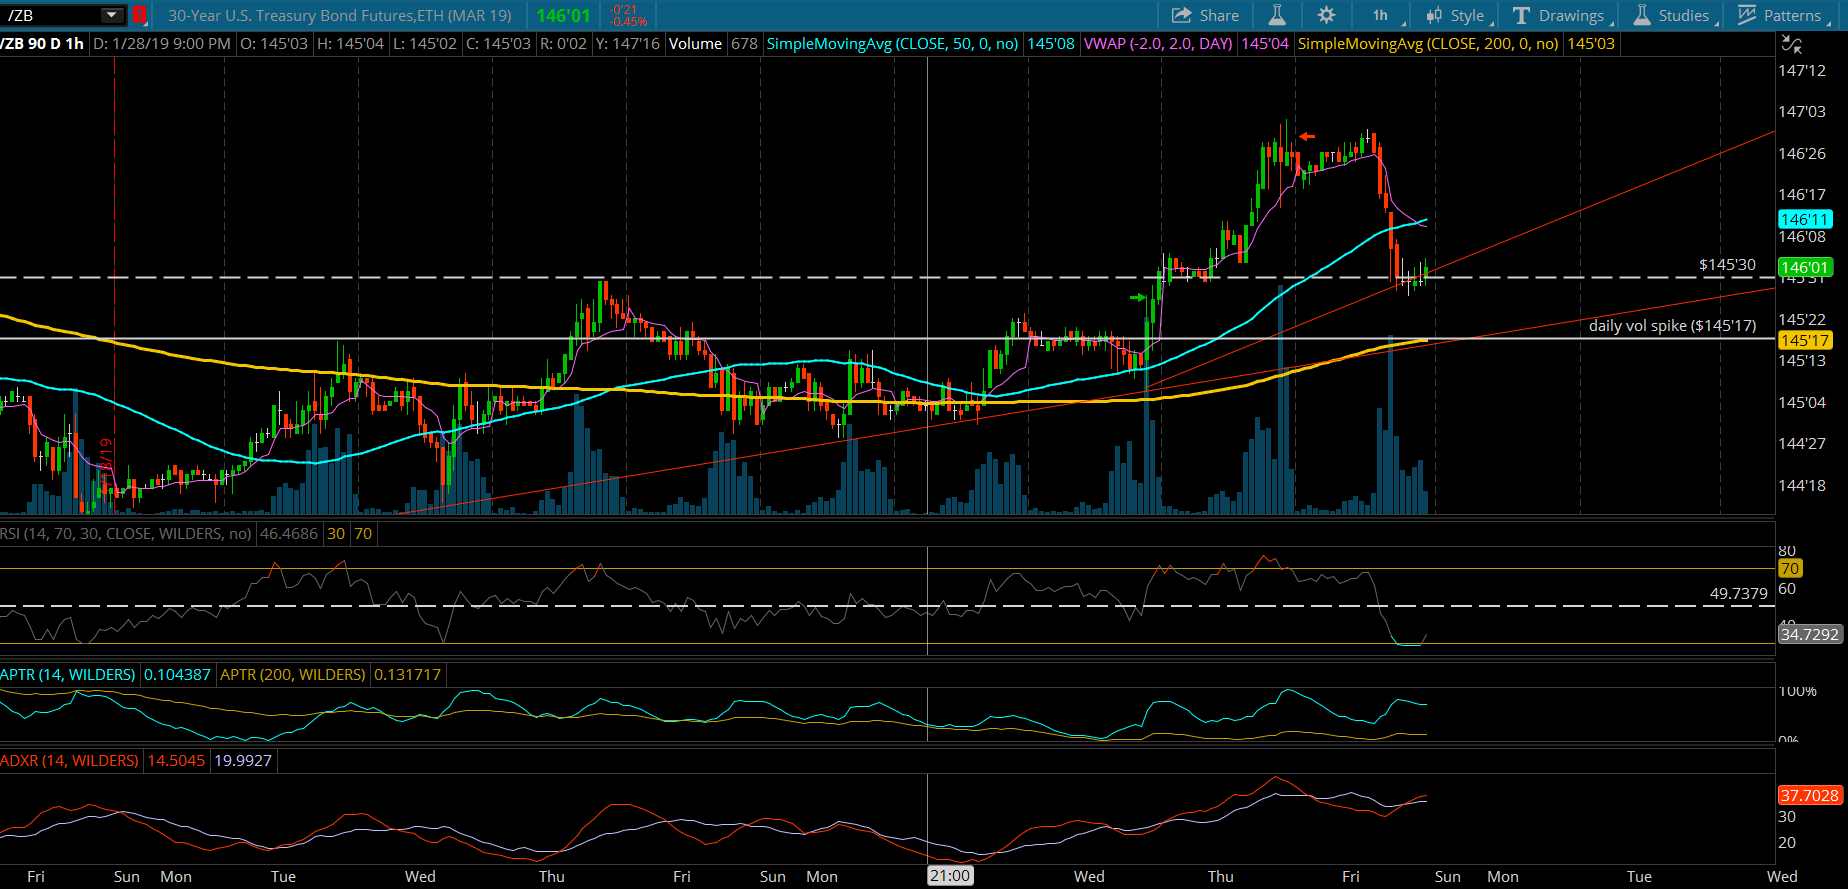Select the daily vol spike ($145'17) label
This screenshot has height=889, width=1848.
pyautogui.click(x=1672, y=326)
